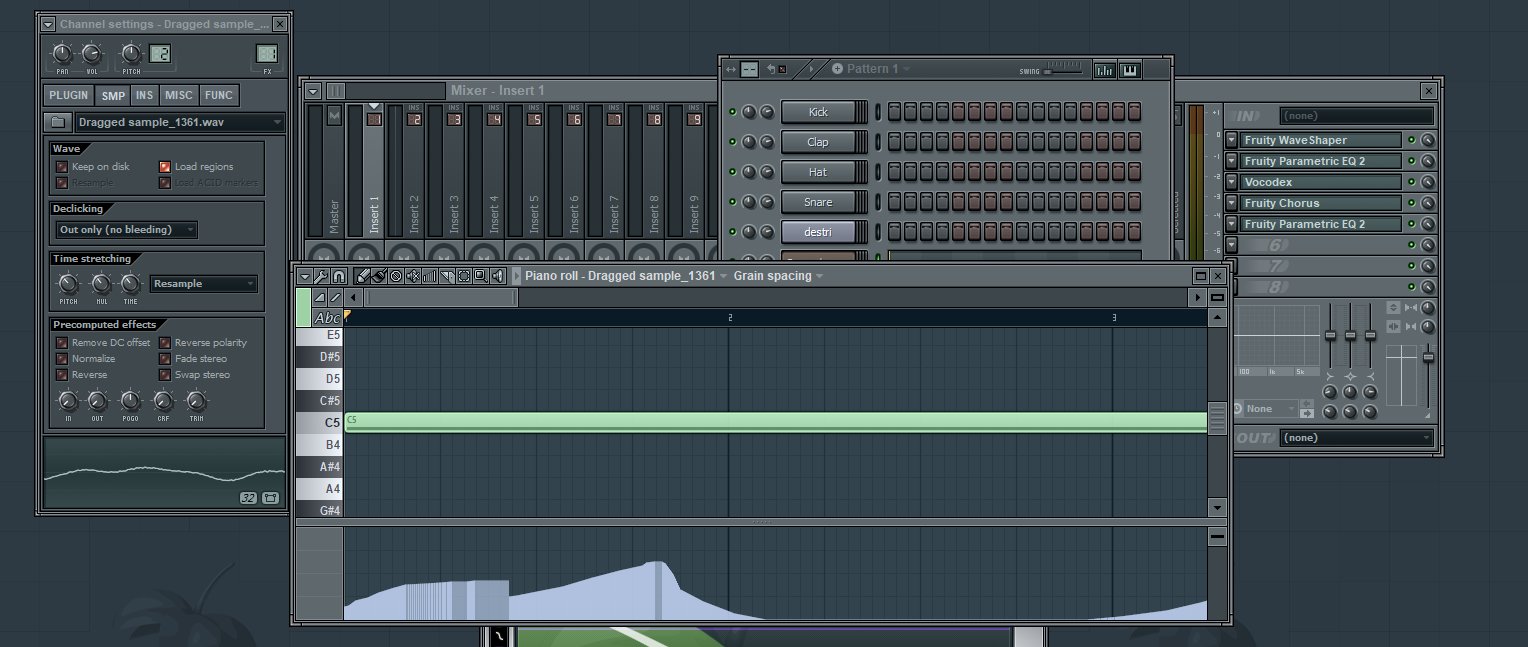Open the mixer OUT (none) output dropdown
The height and width of the screenshot is (647, 1528).
(1356, 438)
